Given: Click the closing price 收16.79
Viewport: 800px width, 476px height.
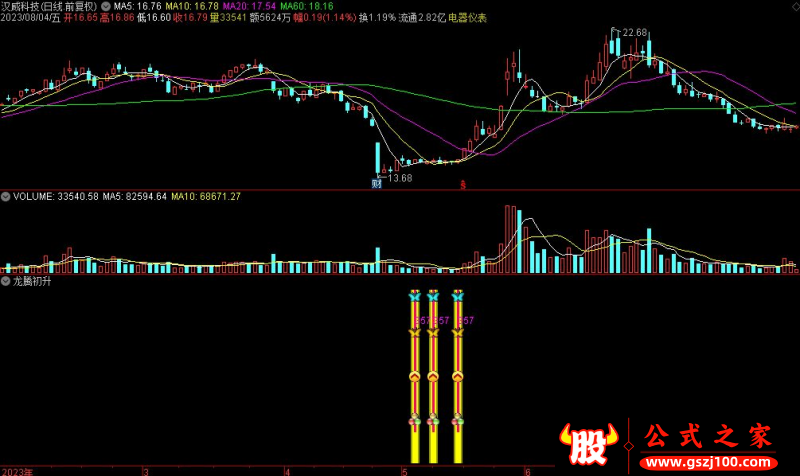Looking at the screenshot, I should (x=190, y=18).
